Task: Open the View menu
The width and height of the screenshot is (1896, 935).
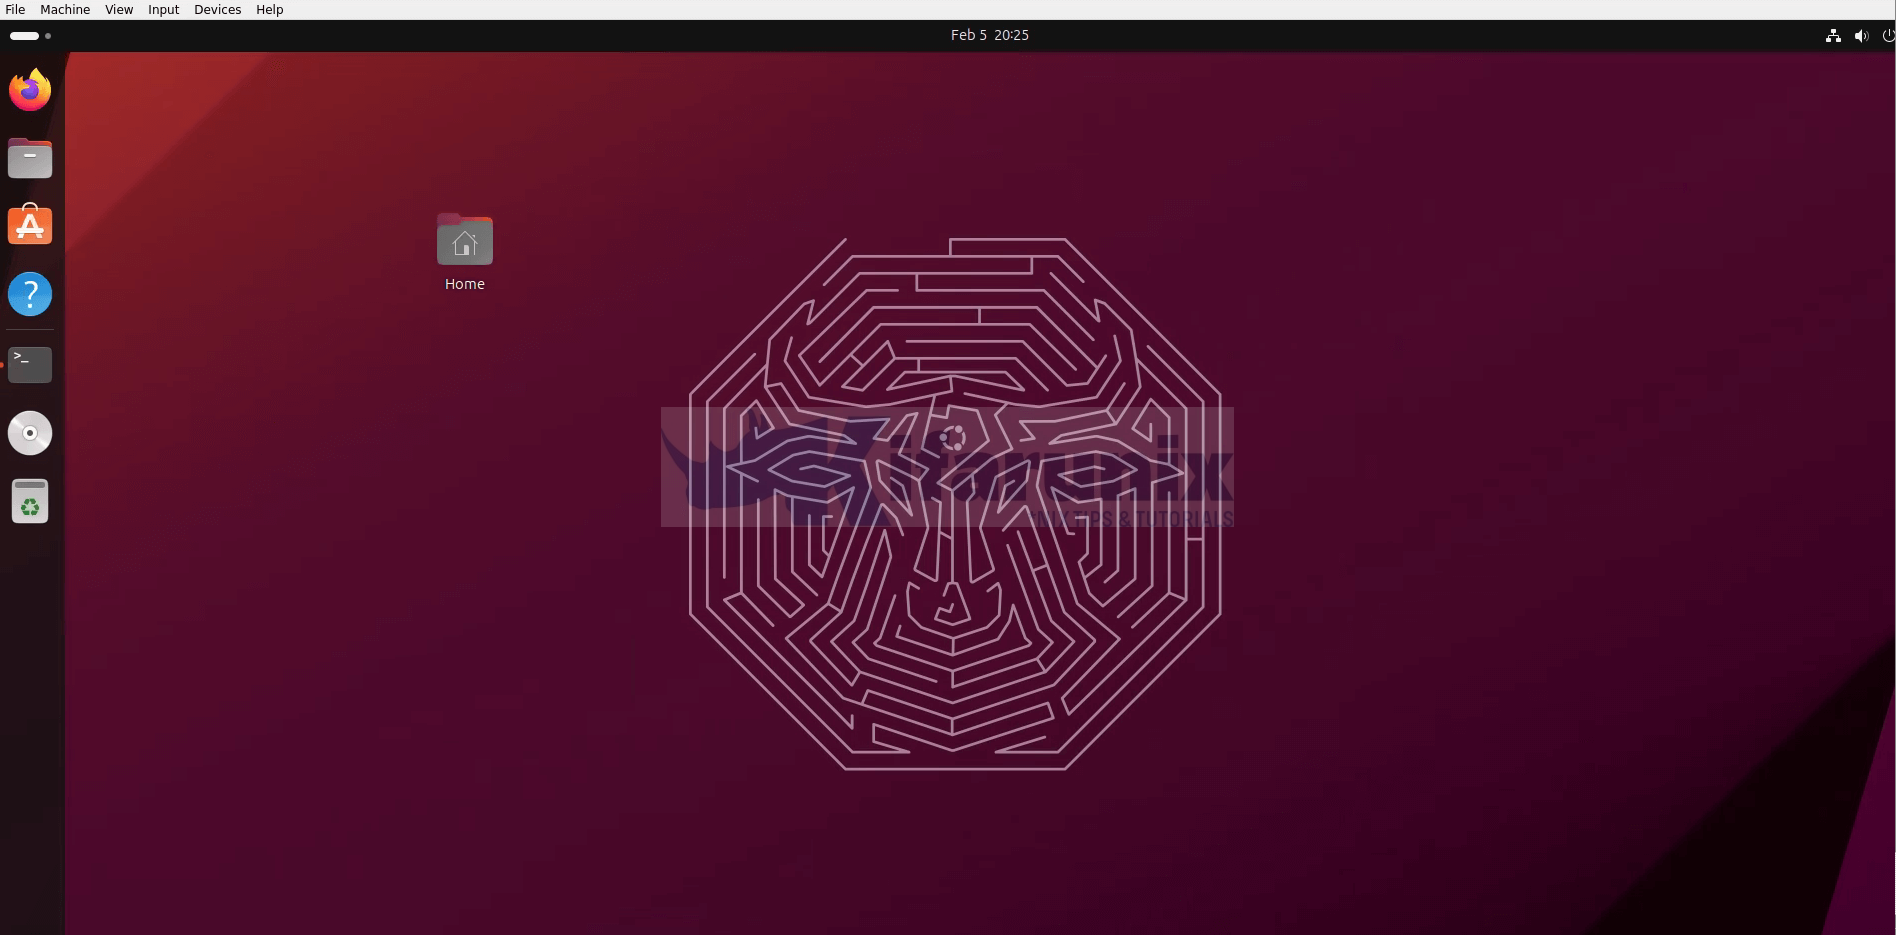Action: 119,9
